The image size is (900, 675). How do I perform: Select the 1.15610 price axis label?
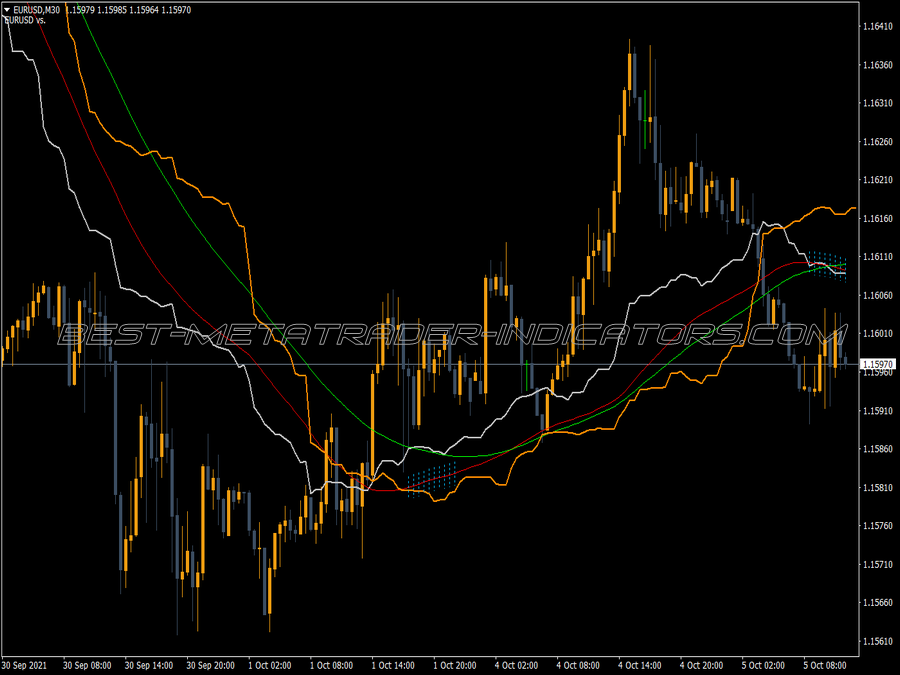878,641
